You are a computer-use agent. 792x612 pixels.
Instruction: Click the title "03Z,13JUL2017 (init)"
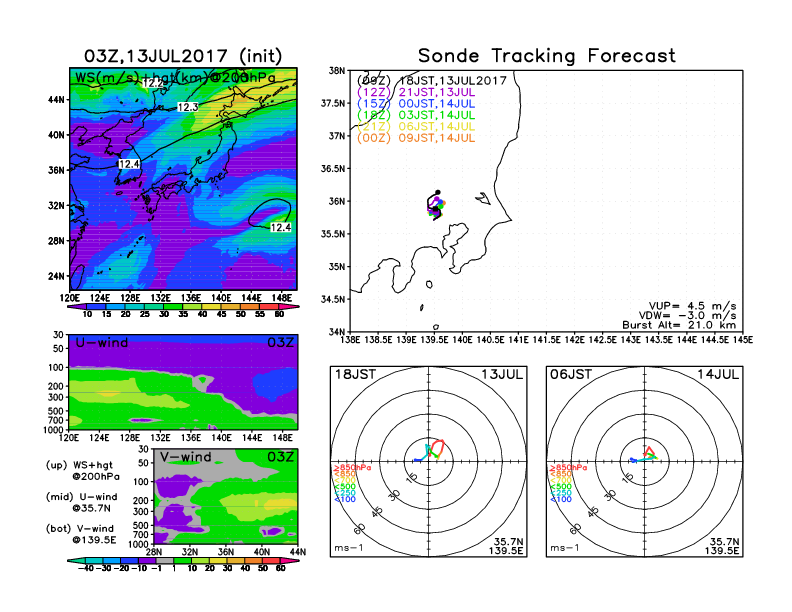(x=183, y=56)
